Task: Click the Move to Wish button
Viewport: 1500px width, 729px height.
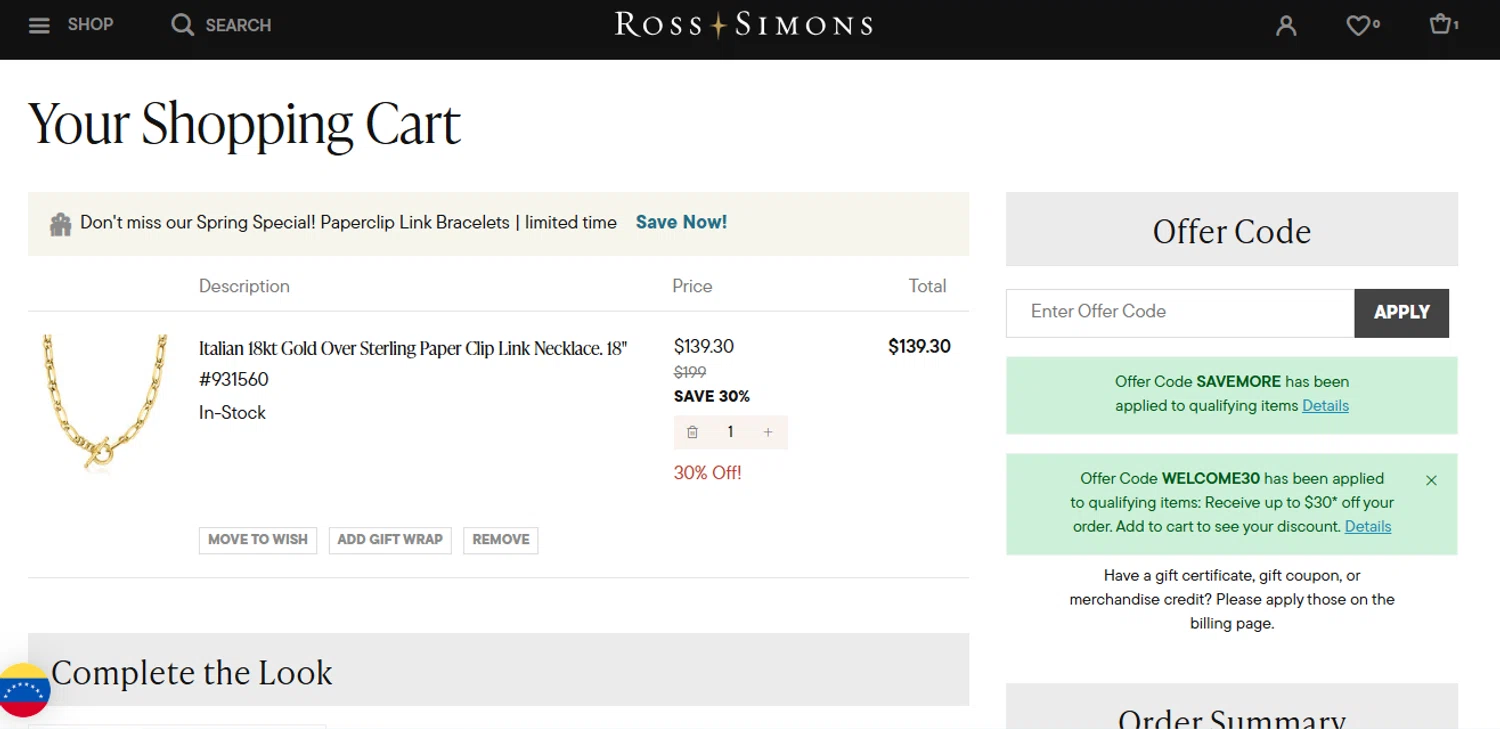Action: [258, 540]
